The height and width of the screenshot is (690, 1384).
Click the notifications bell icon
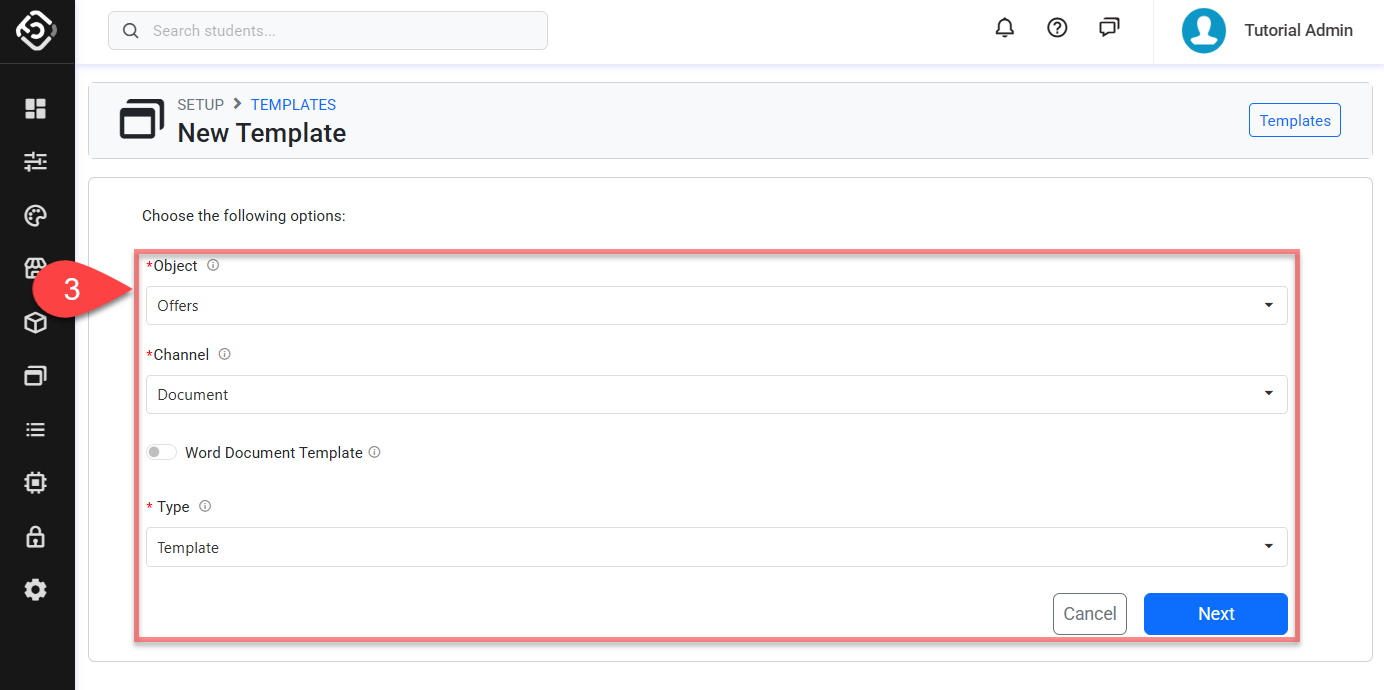point(1005,28)
